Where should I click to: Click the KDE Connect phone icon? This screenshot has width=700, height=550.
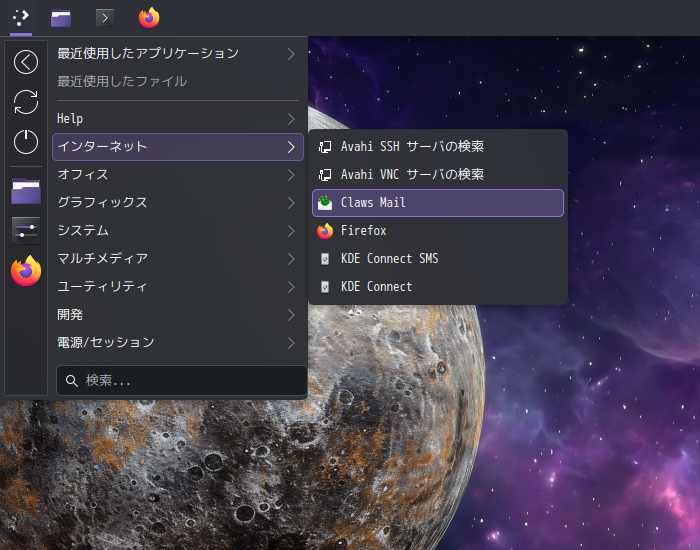[325, 287]
